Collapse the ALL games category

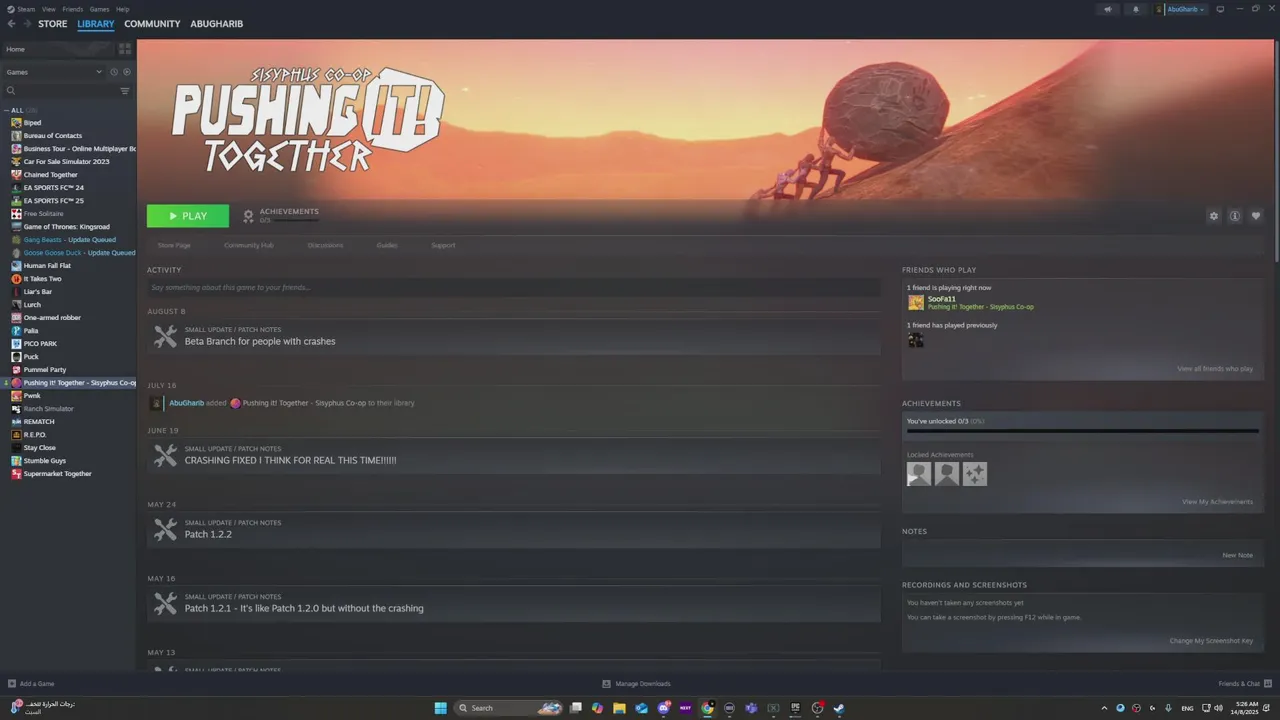(x=6, y=110)
